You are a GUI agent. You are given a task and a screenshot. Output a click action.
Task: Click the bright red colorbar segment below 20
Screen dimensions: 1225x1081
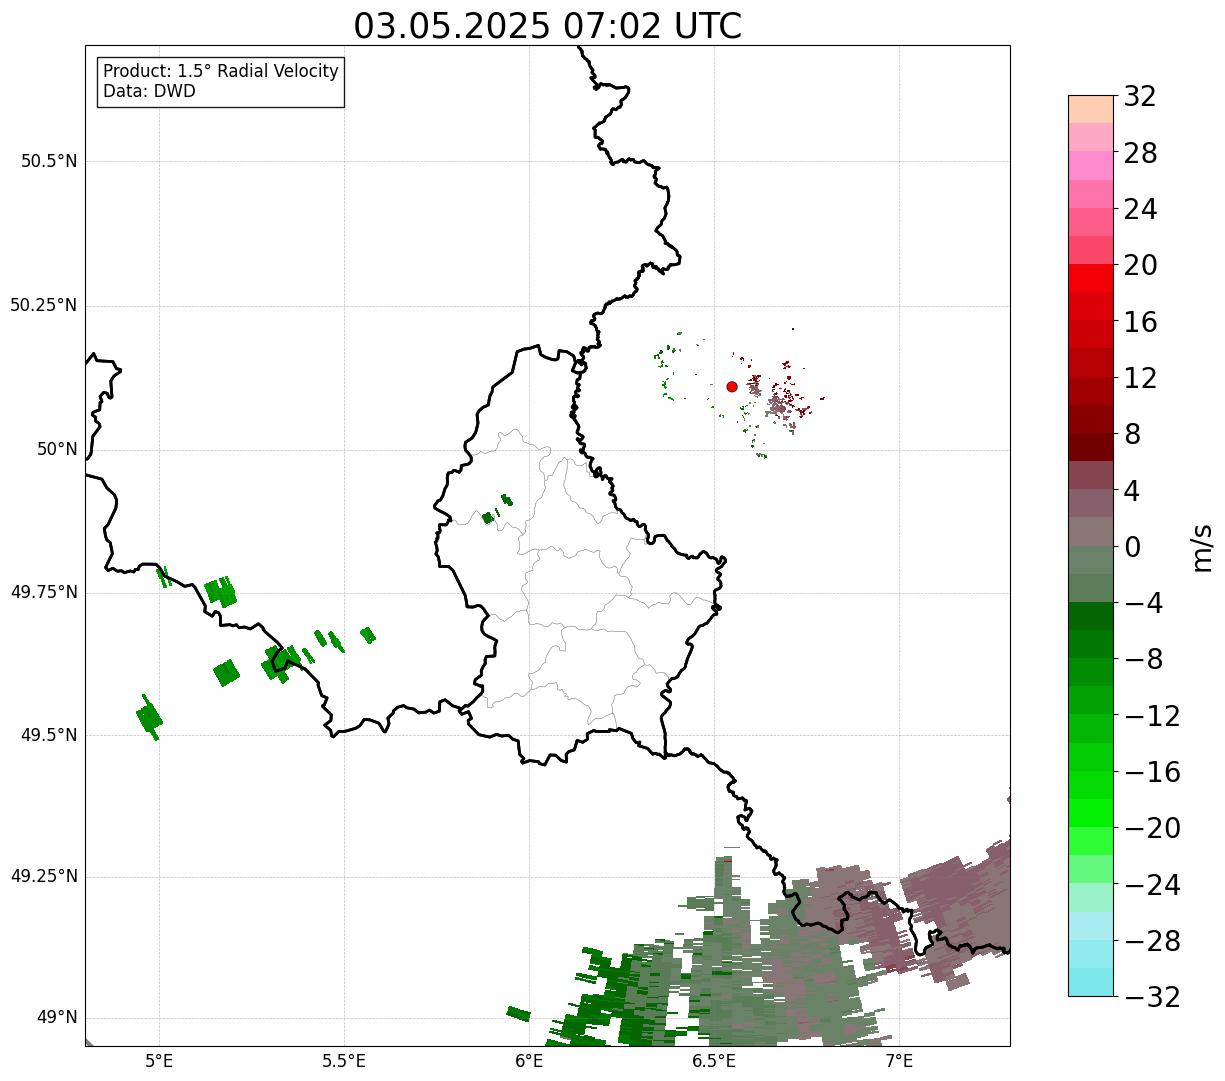coord(1091,278)
